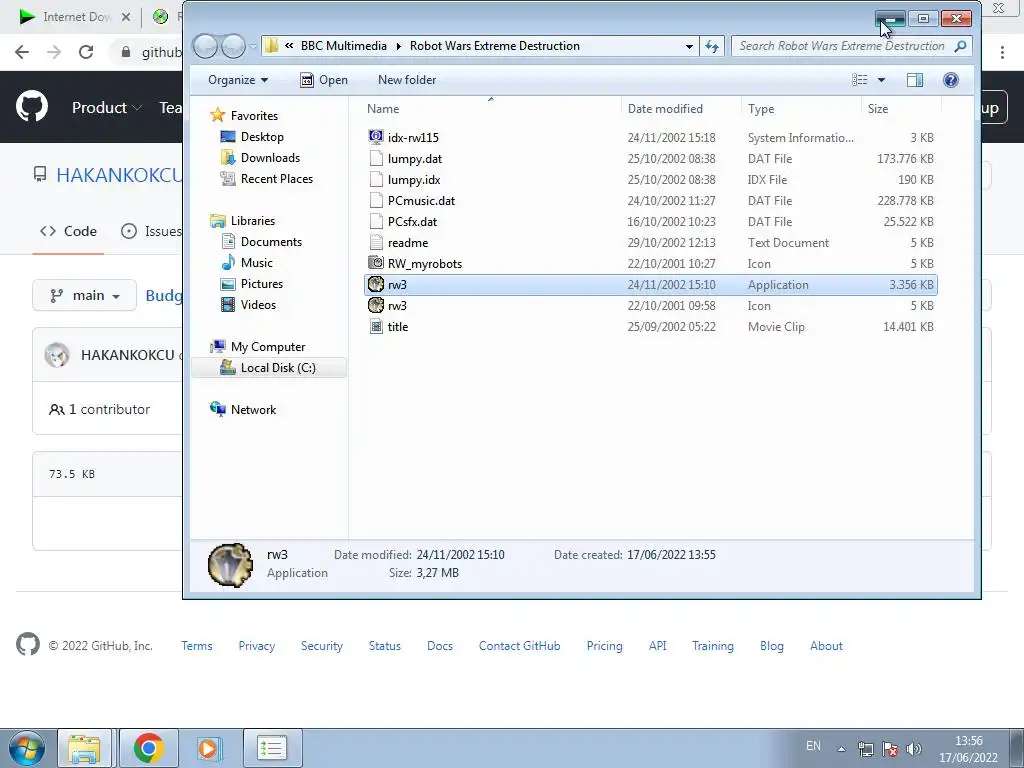Toggle the preview pane icon

coord(915,80)
